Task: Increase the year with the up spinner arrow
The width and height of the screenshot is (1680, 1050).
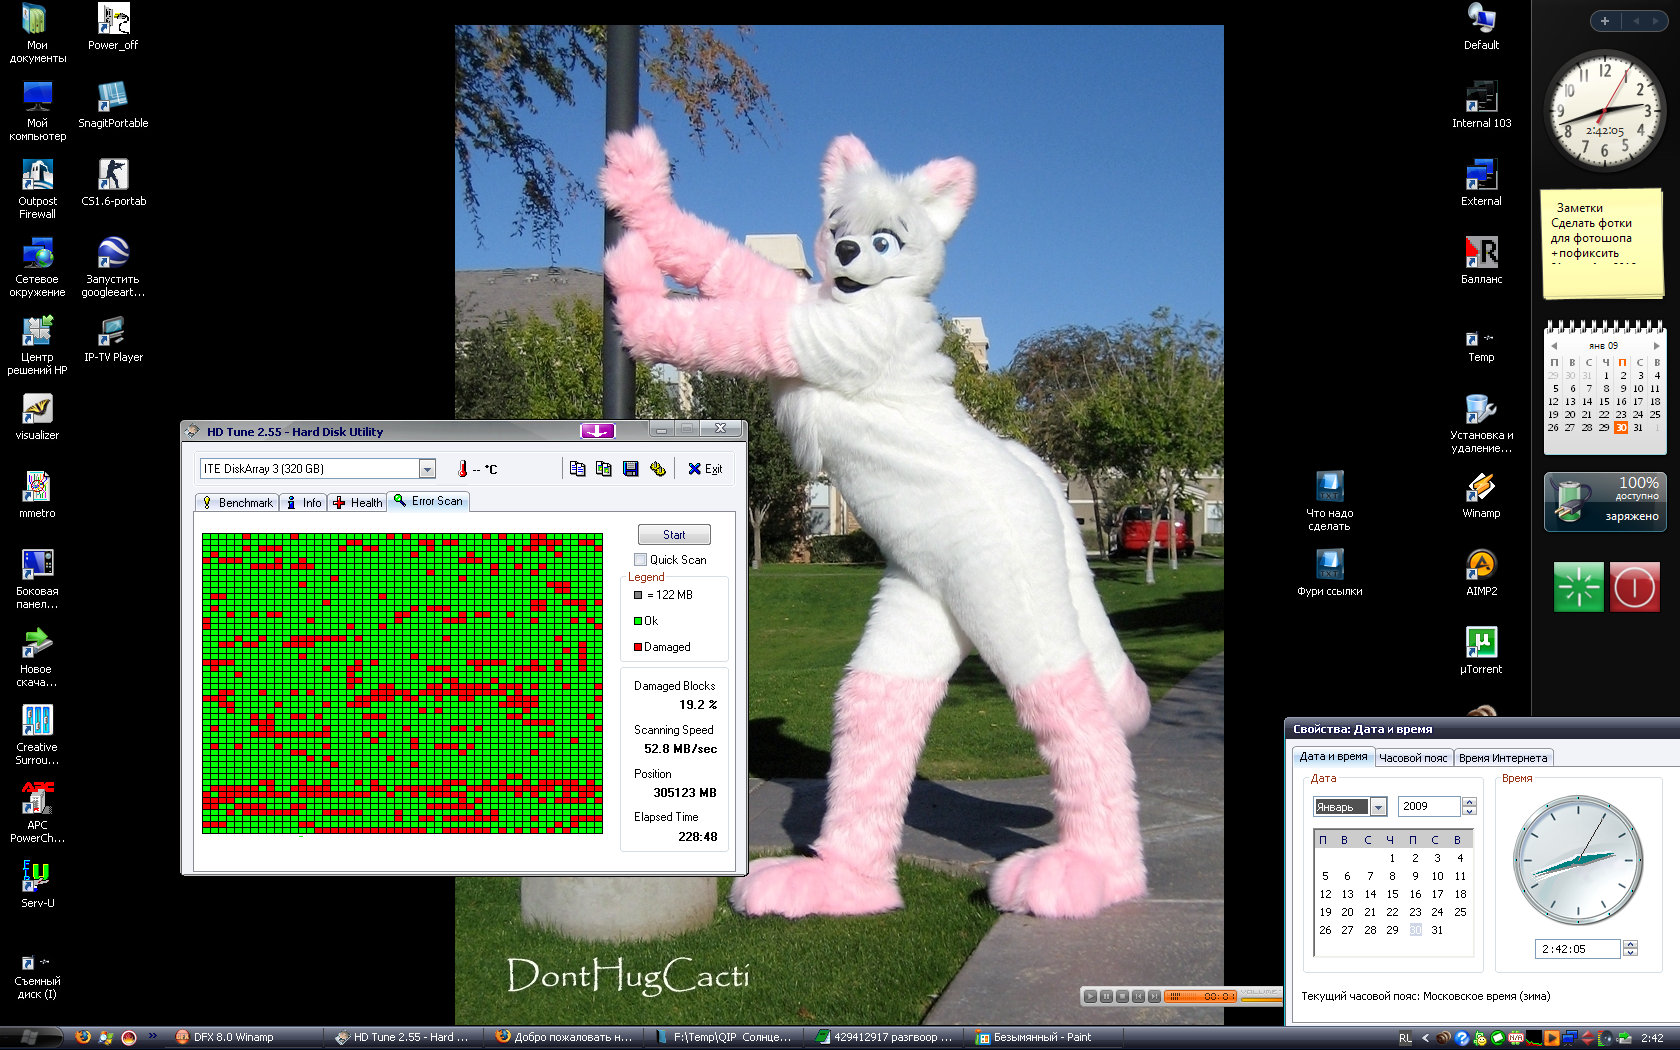Action: point(1469,802)
